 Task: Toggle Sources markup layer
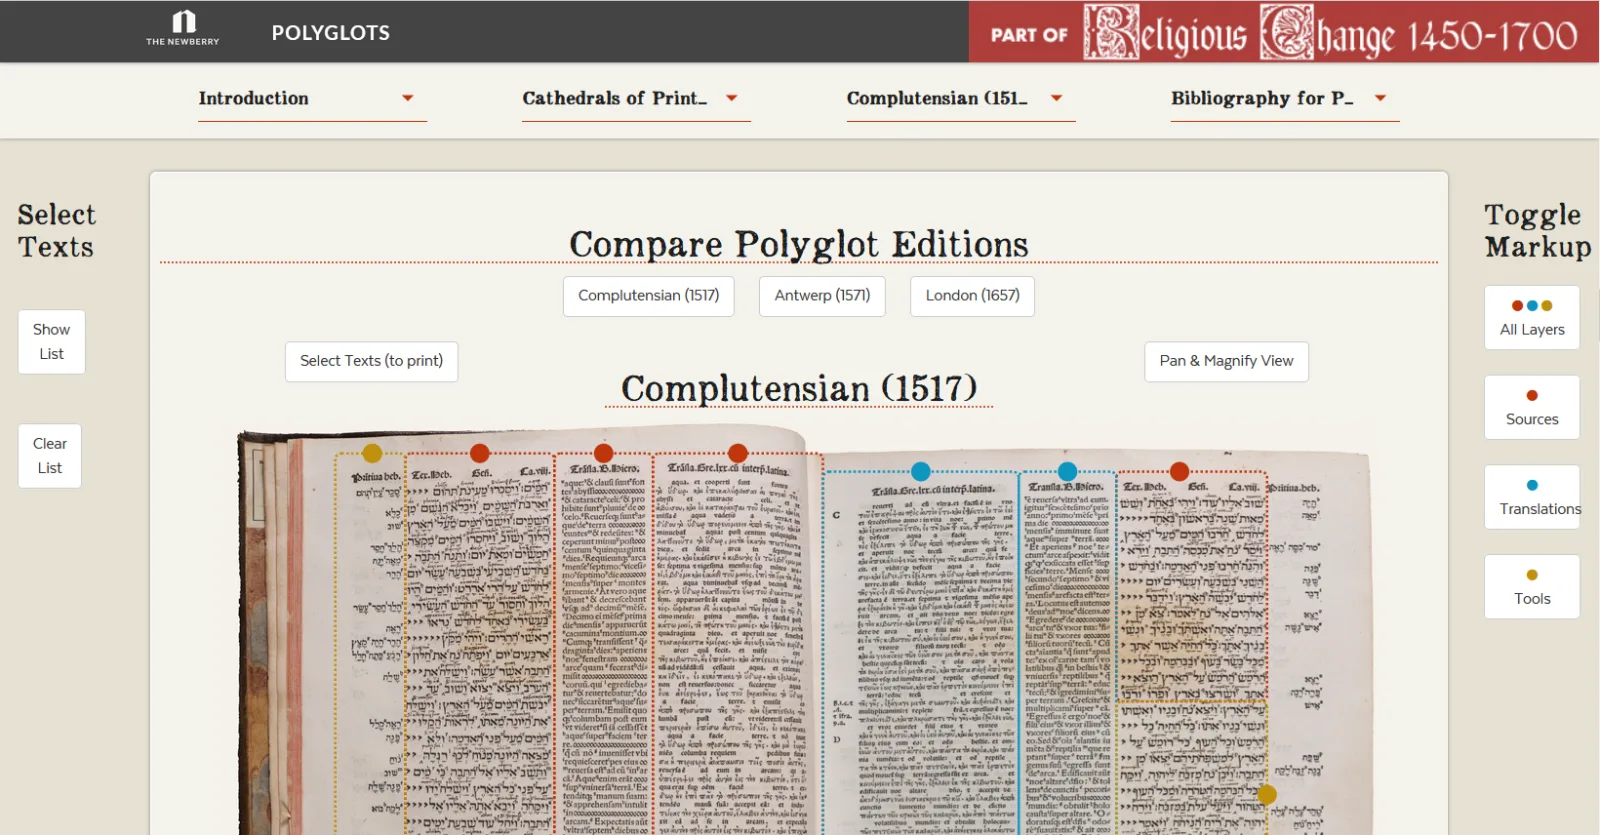tap(1532, 407)
